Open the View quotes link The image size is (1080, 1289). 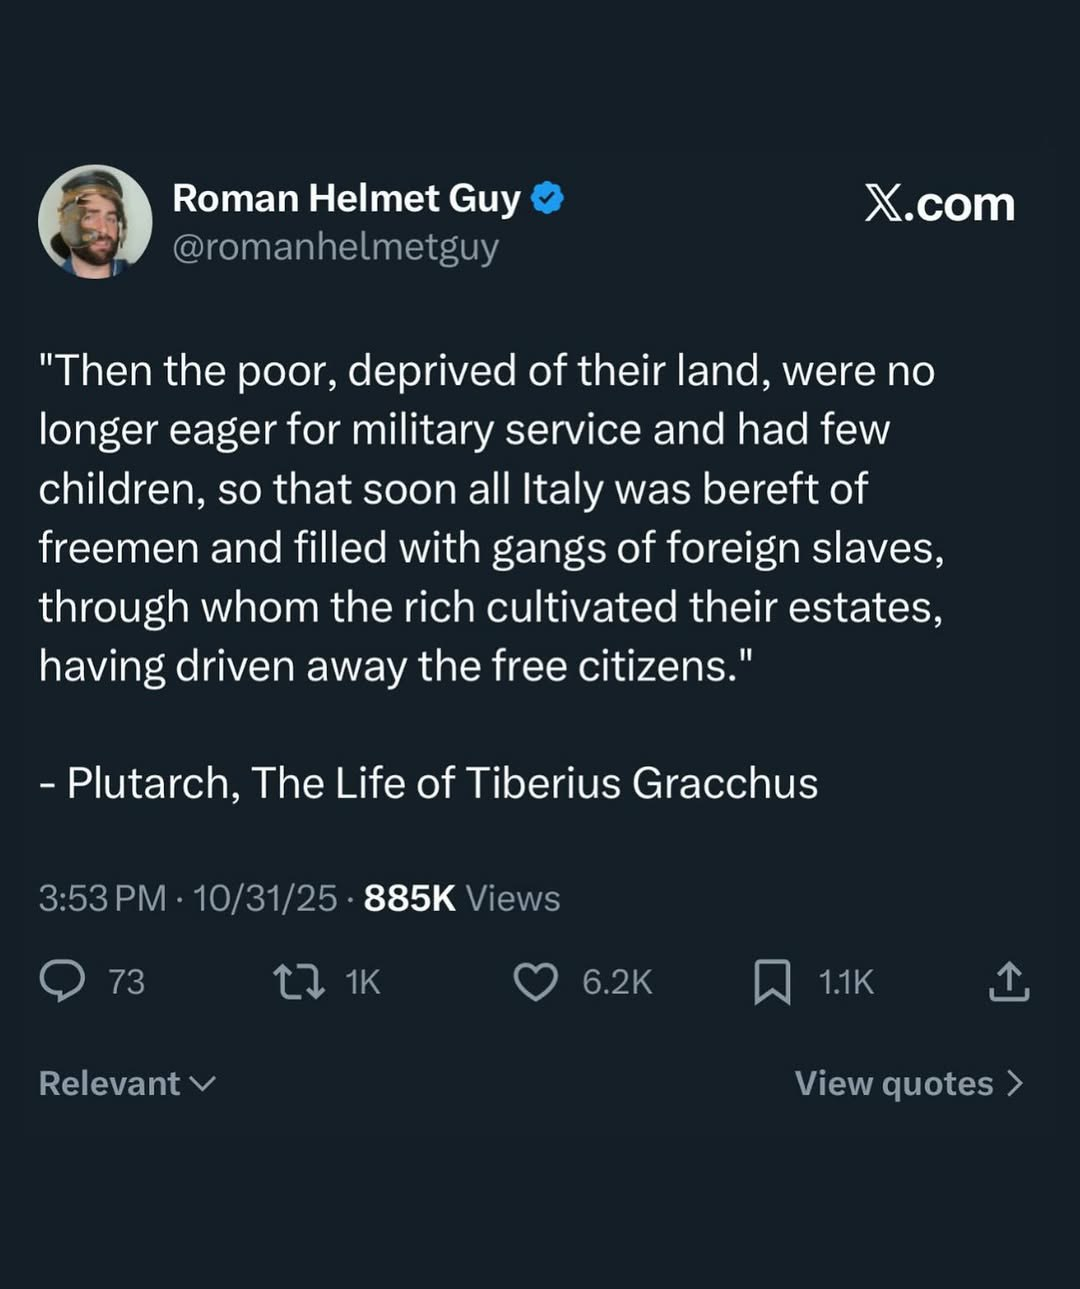894,1083
